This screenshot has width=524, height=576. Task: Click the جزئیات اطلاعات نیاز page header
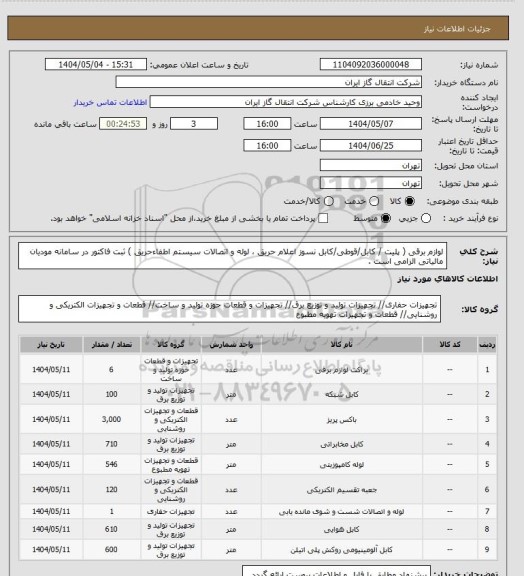point(457,29)
